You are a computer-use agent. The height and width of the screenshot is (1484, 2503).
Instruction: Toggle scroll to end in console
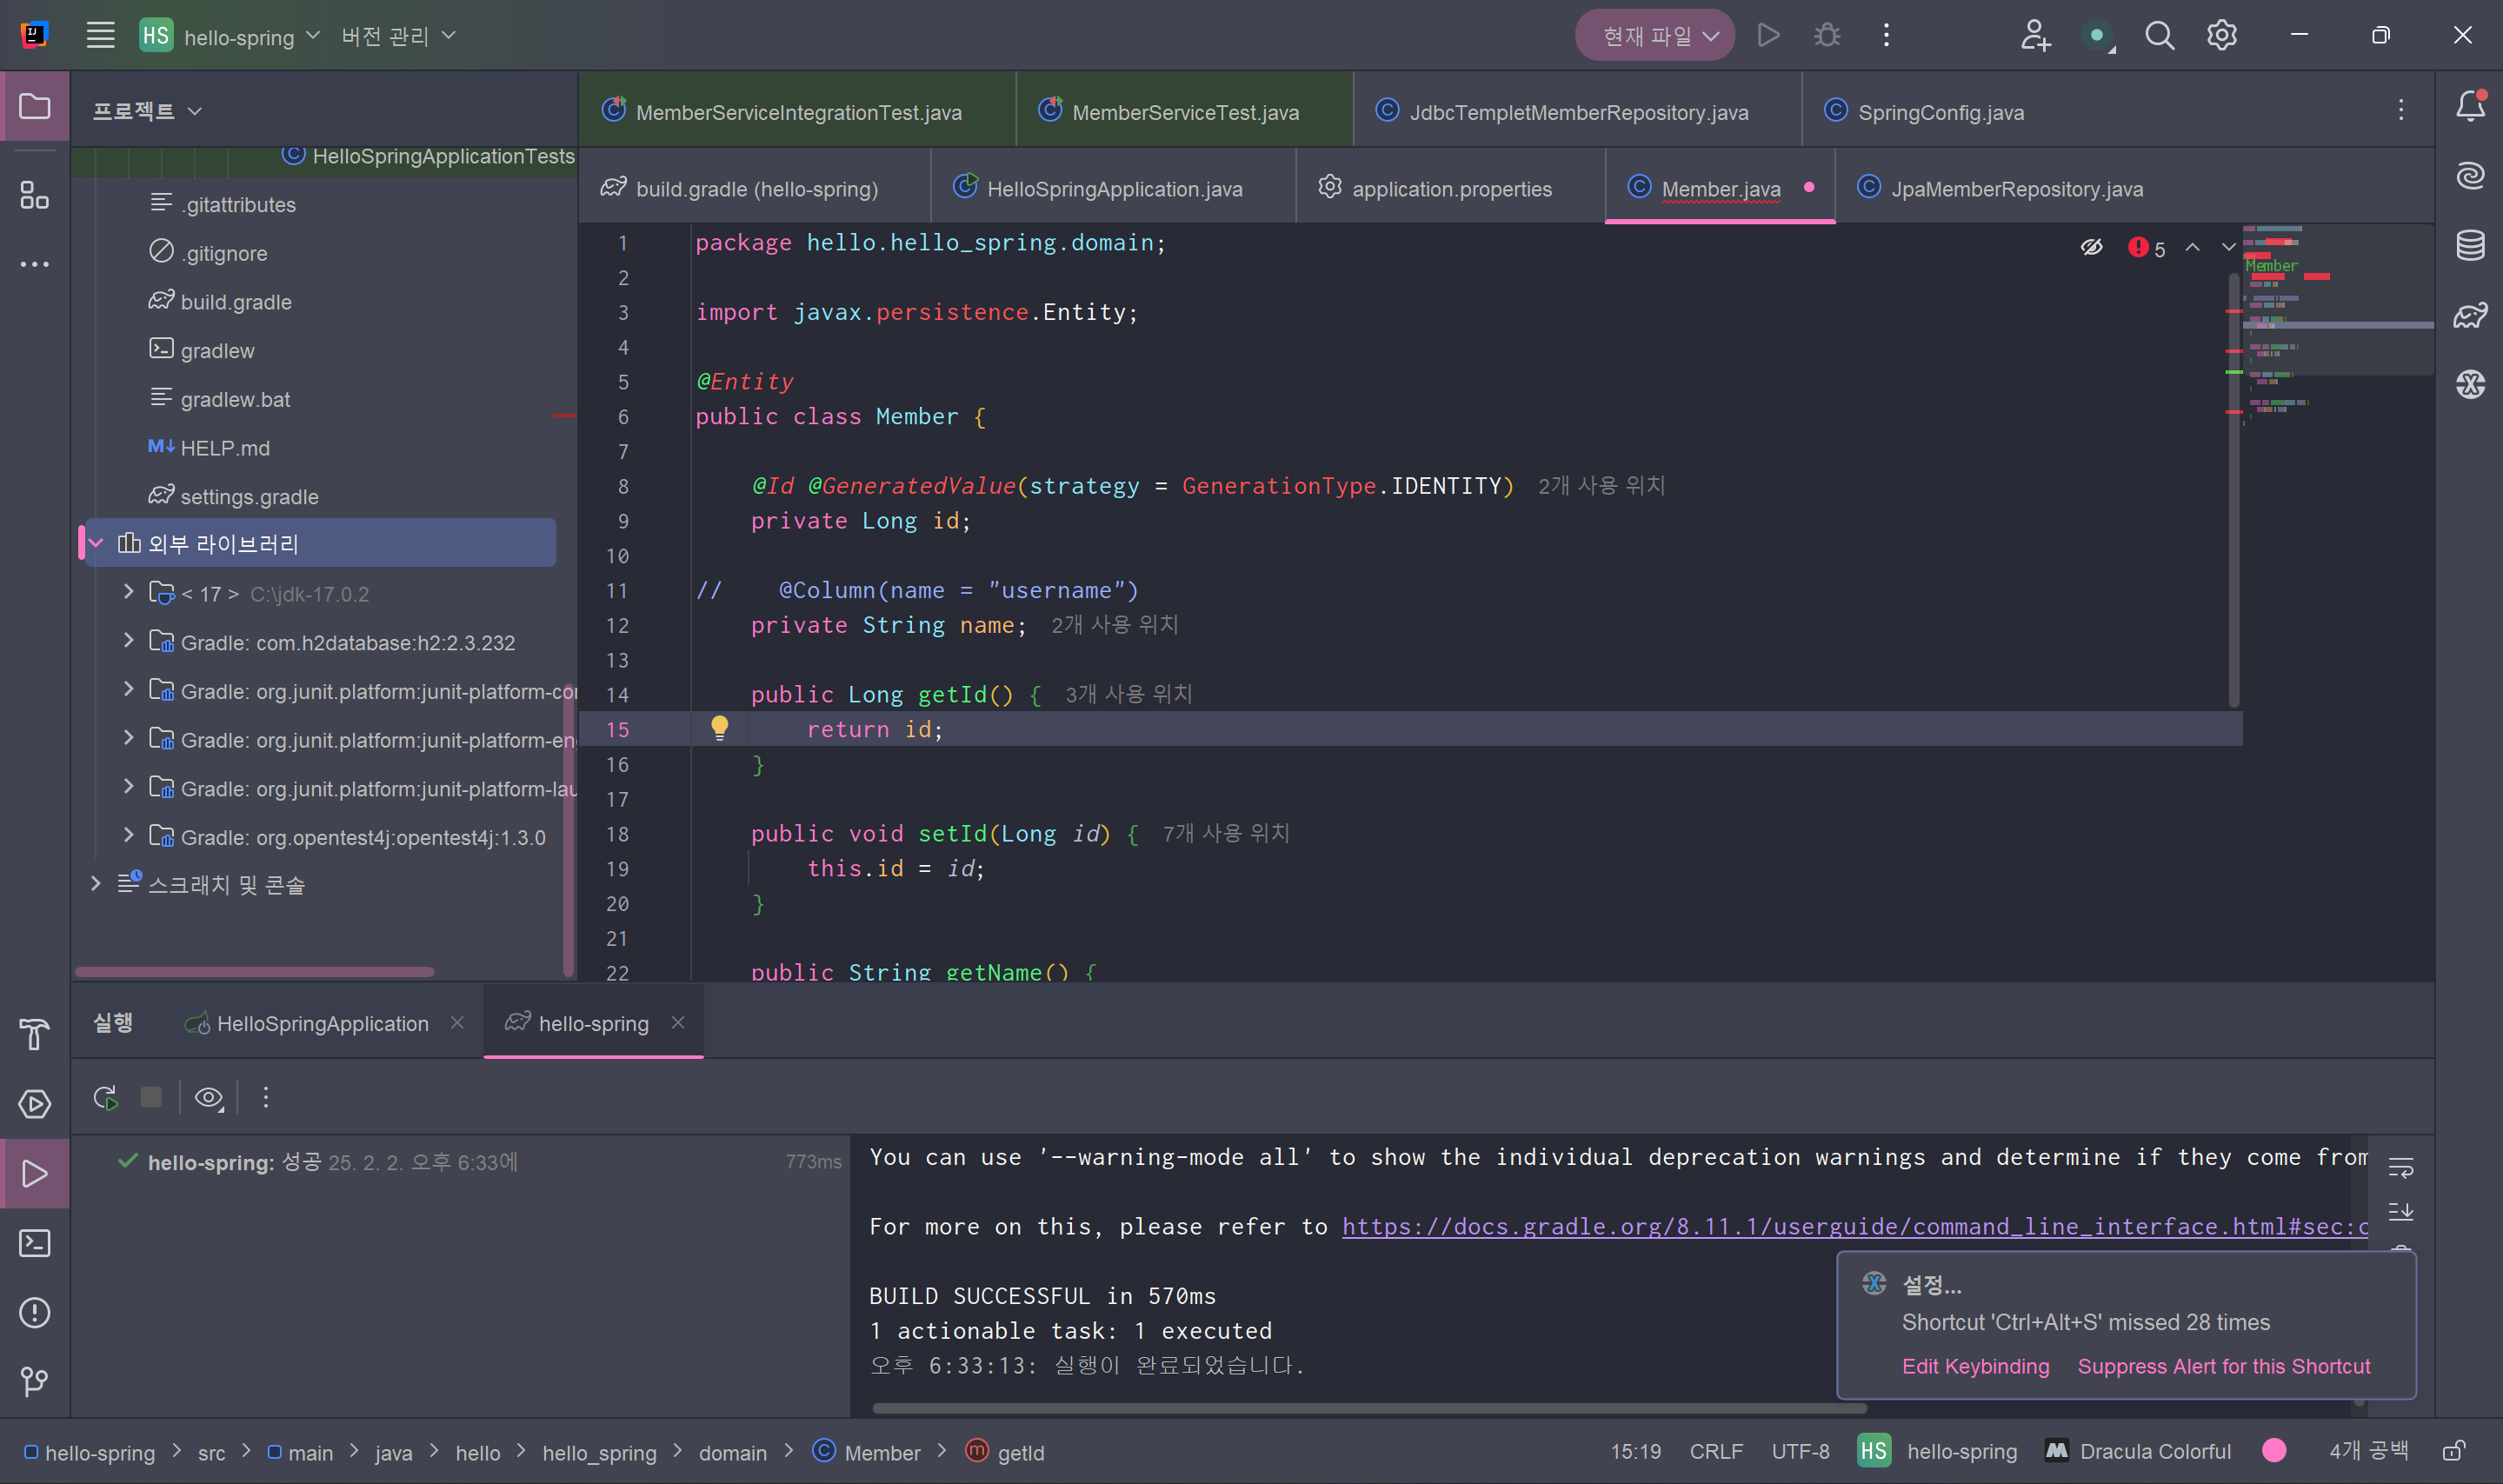(2400, 1212)
